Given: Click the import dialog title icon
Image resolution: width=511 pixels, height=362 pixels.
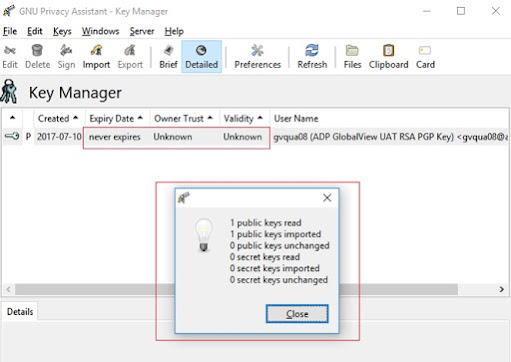Looking at the screenshot, I should tap(184, 198).
